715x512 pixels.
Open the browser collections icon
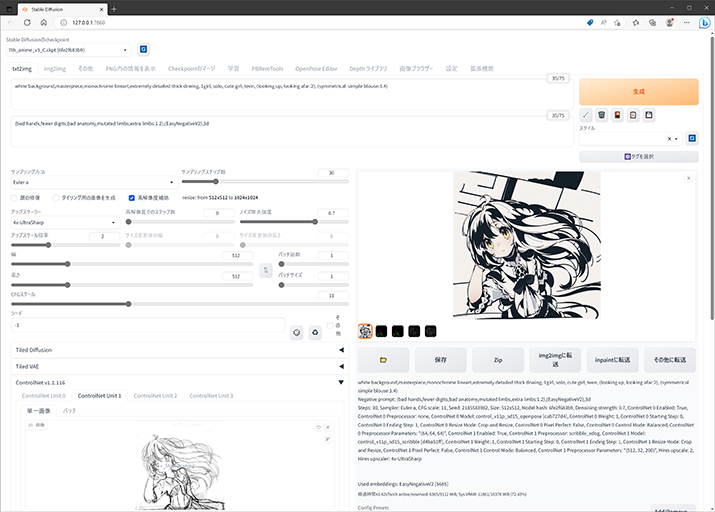coord(653,22)
